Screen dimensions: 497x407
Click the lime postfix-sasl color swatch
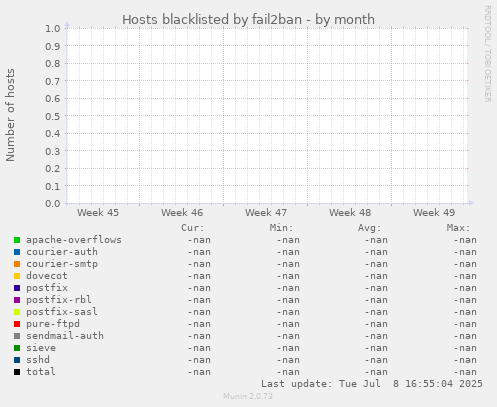(17, 312)
